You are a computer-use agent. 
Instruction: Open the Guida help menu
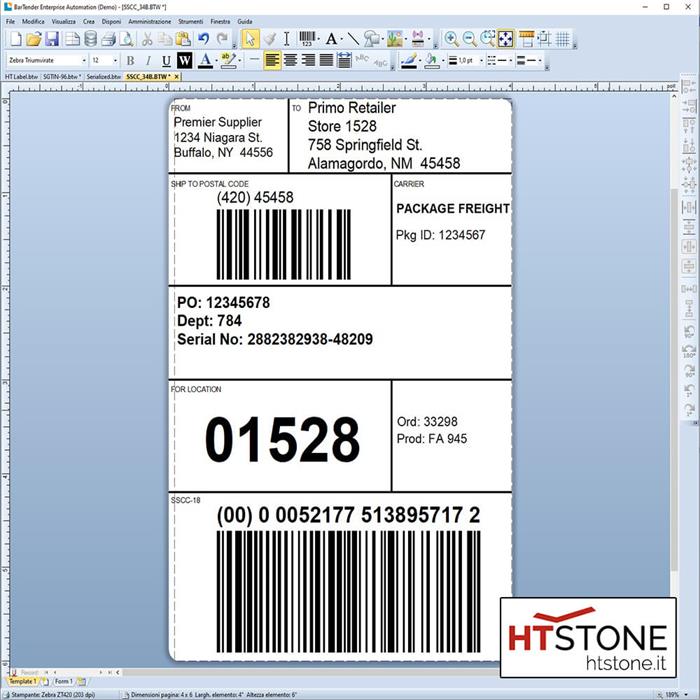245,21
